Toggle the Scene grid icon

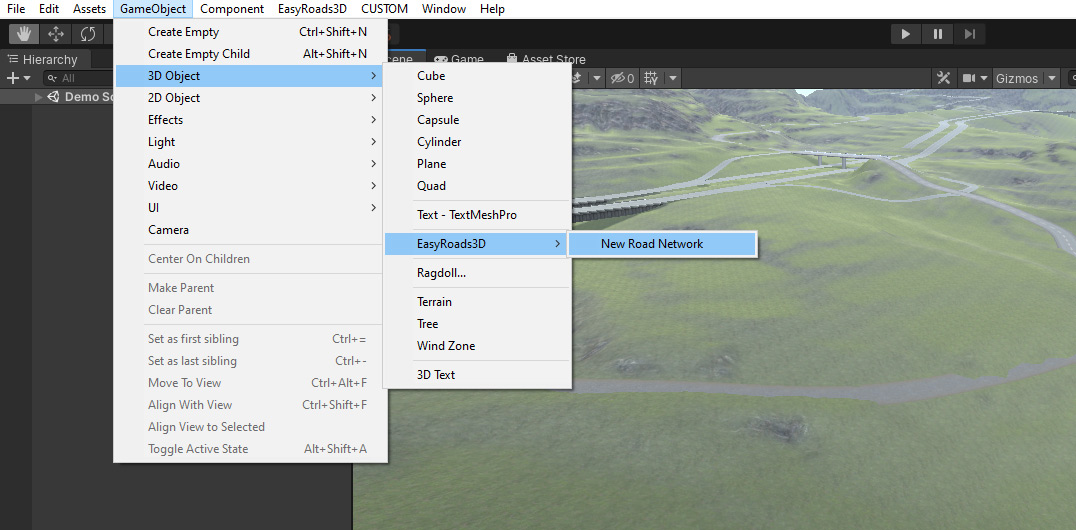point(651,78)
